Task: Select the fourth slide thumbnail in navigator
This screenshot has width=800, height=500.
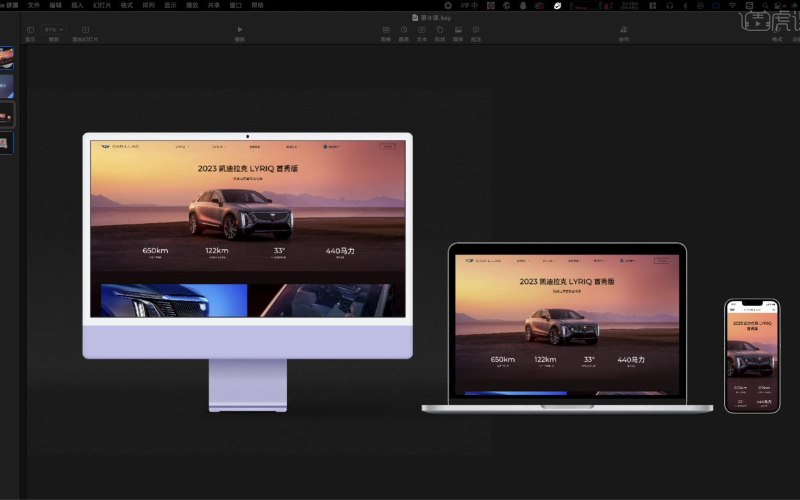Action: (x=7, y=143)
